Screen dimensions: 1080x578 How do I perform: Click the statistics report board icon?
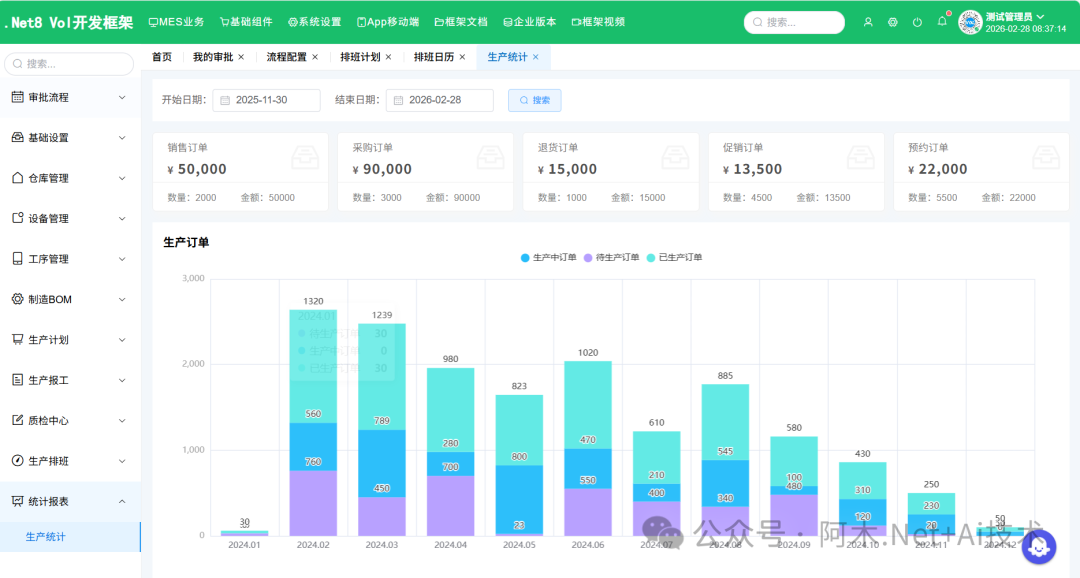click(x=17, y=501)
